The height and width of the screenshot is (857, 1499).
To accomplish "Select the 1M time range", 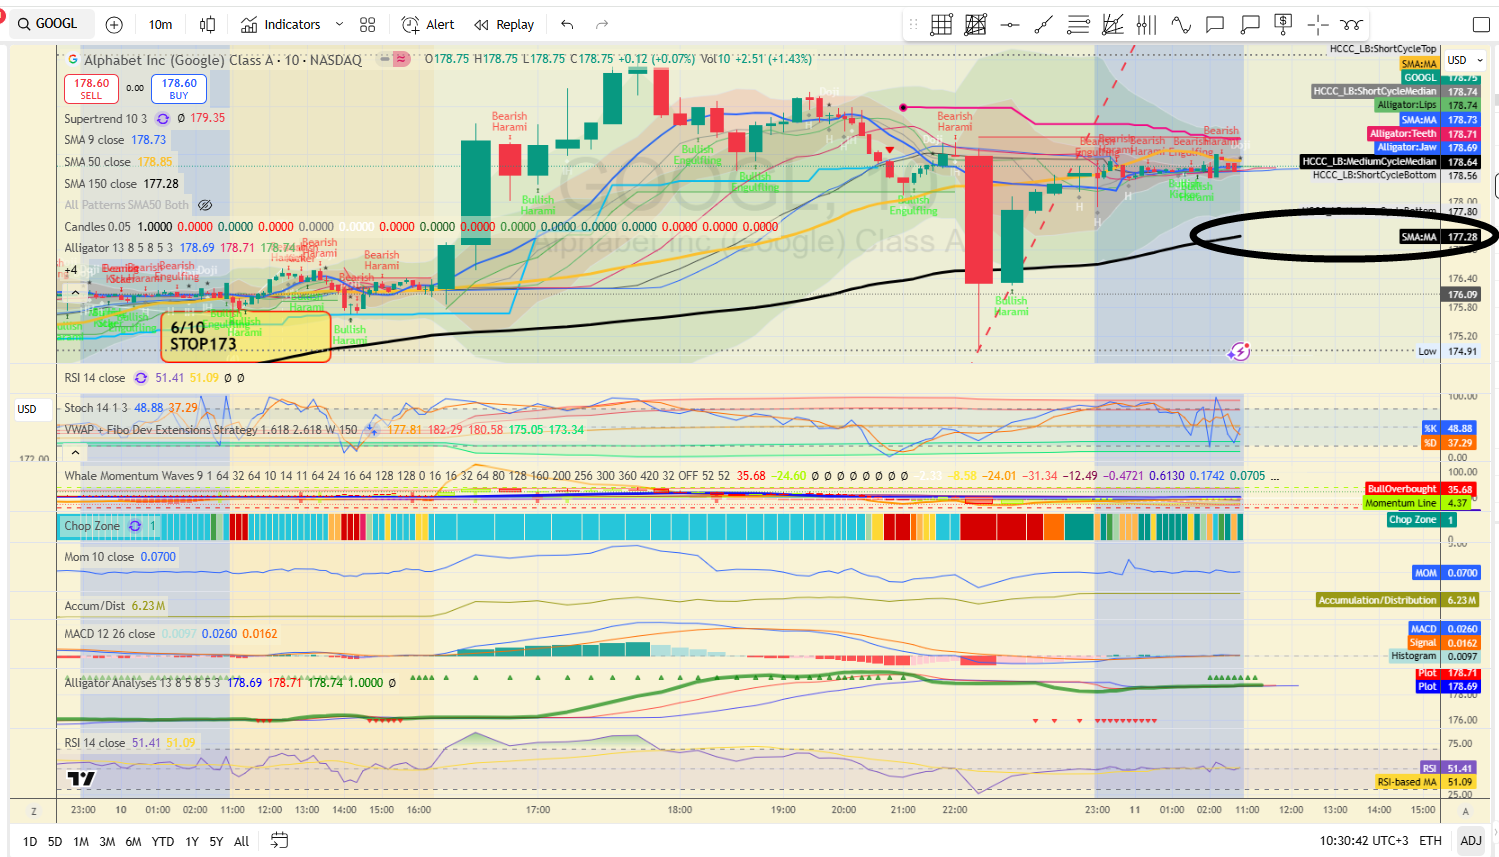I will click(81, 841).
